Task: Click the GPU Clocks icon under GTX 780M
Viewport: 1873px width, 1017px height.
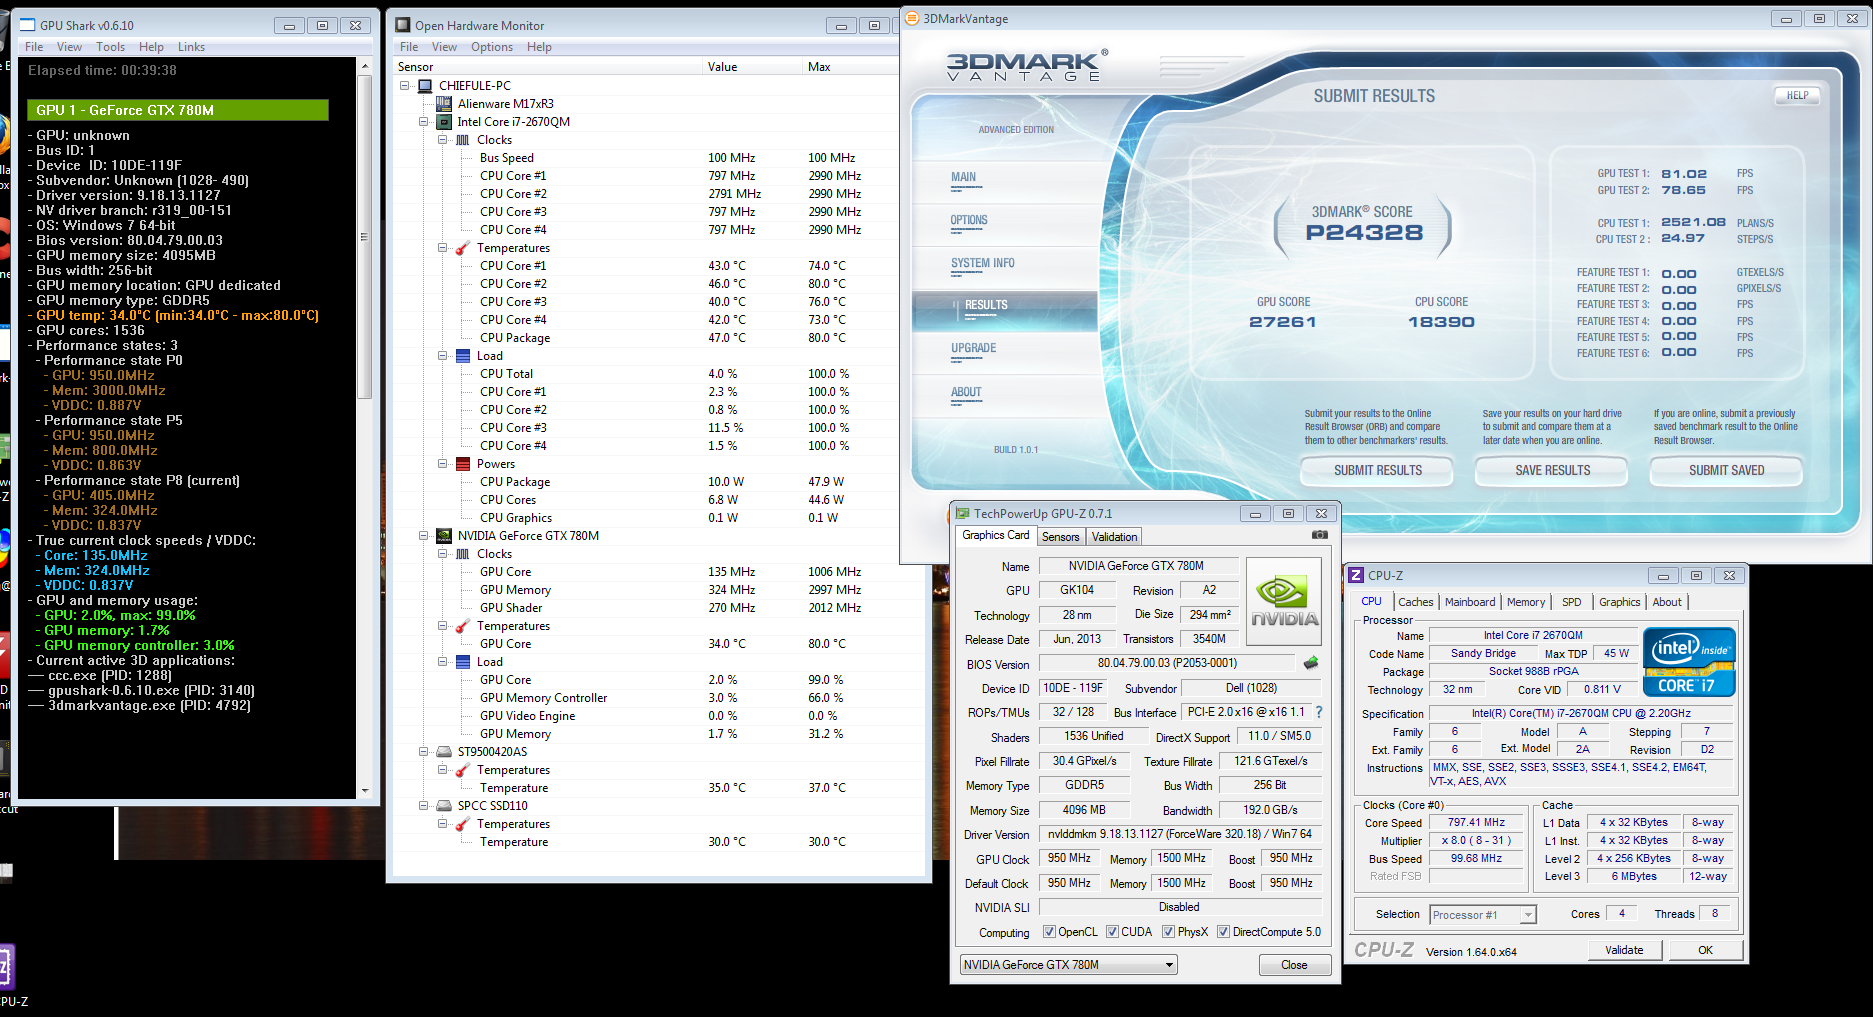Action: click(x=463, y=554)
